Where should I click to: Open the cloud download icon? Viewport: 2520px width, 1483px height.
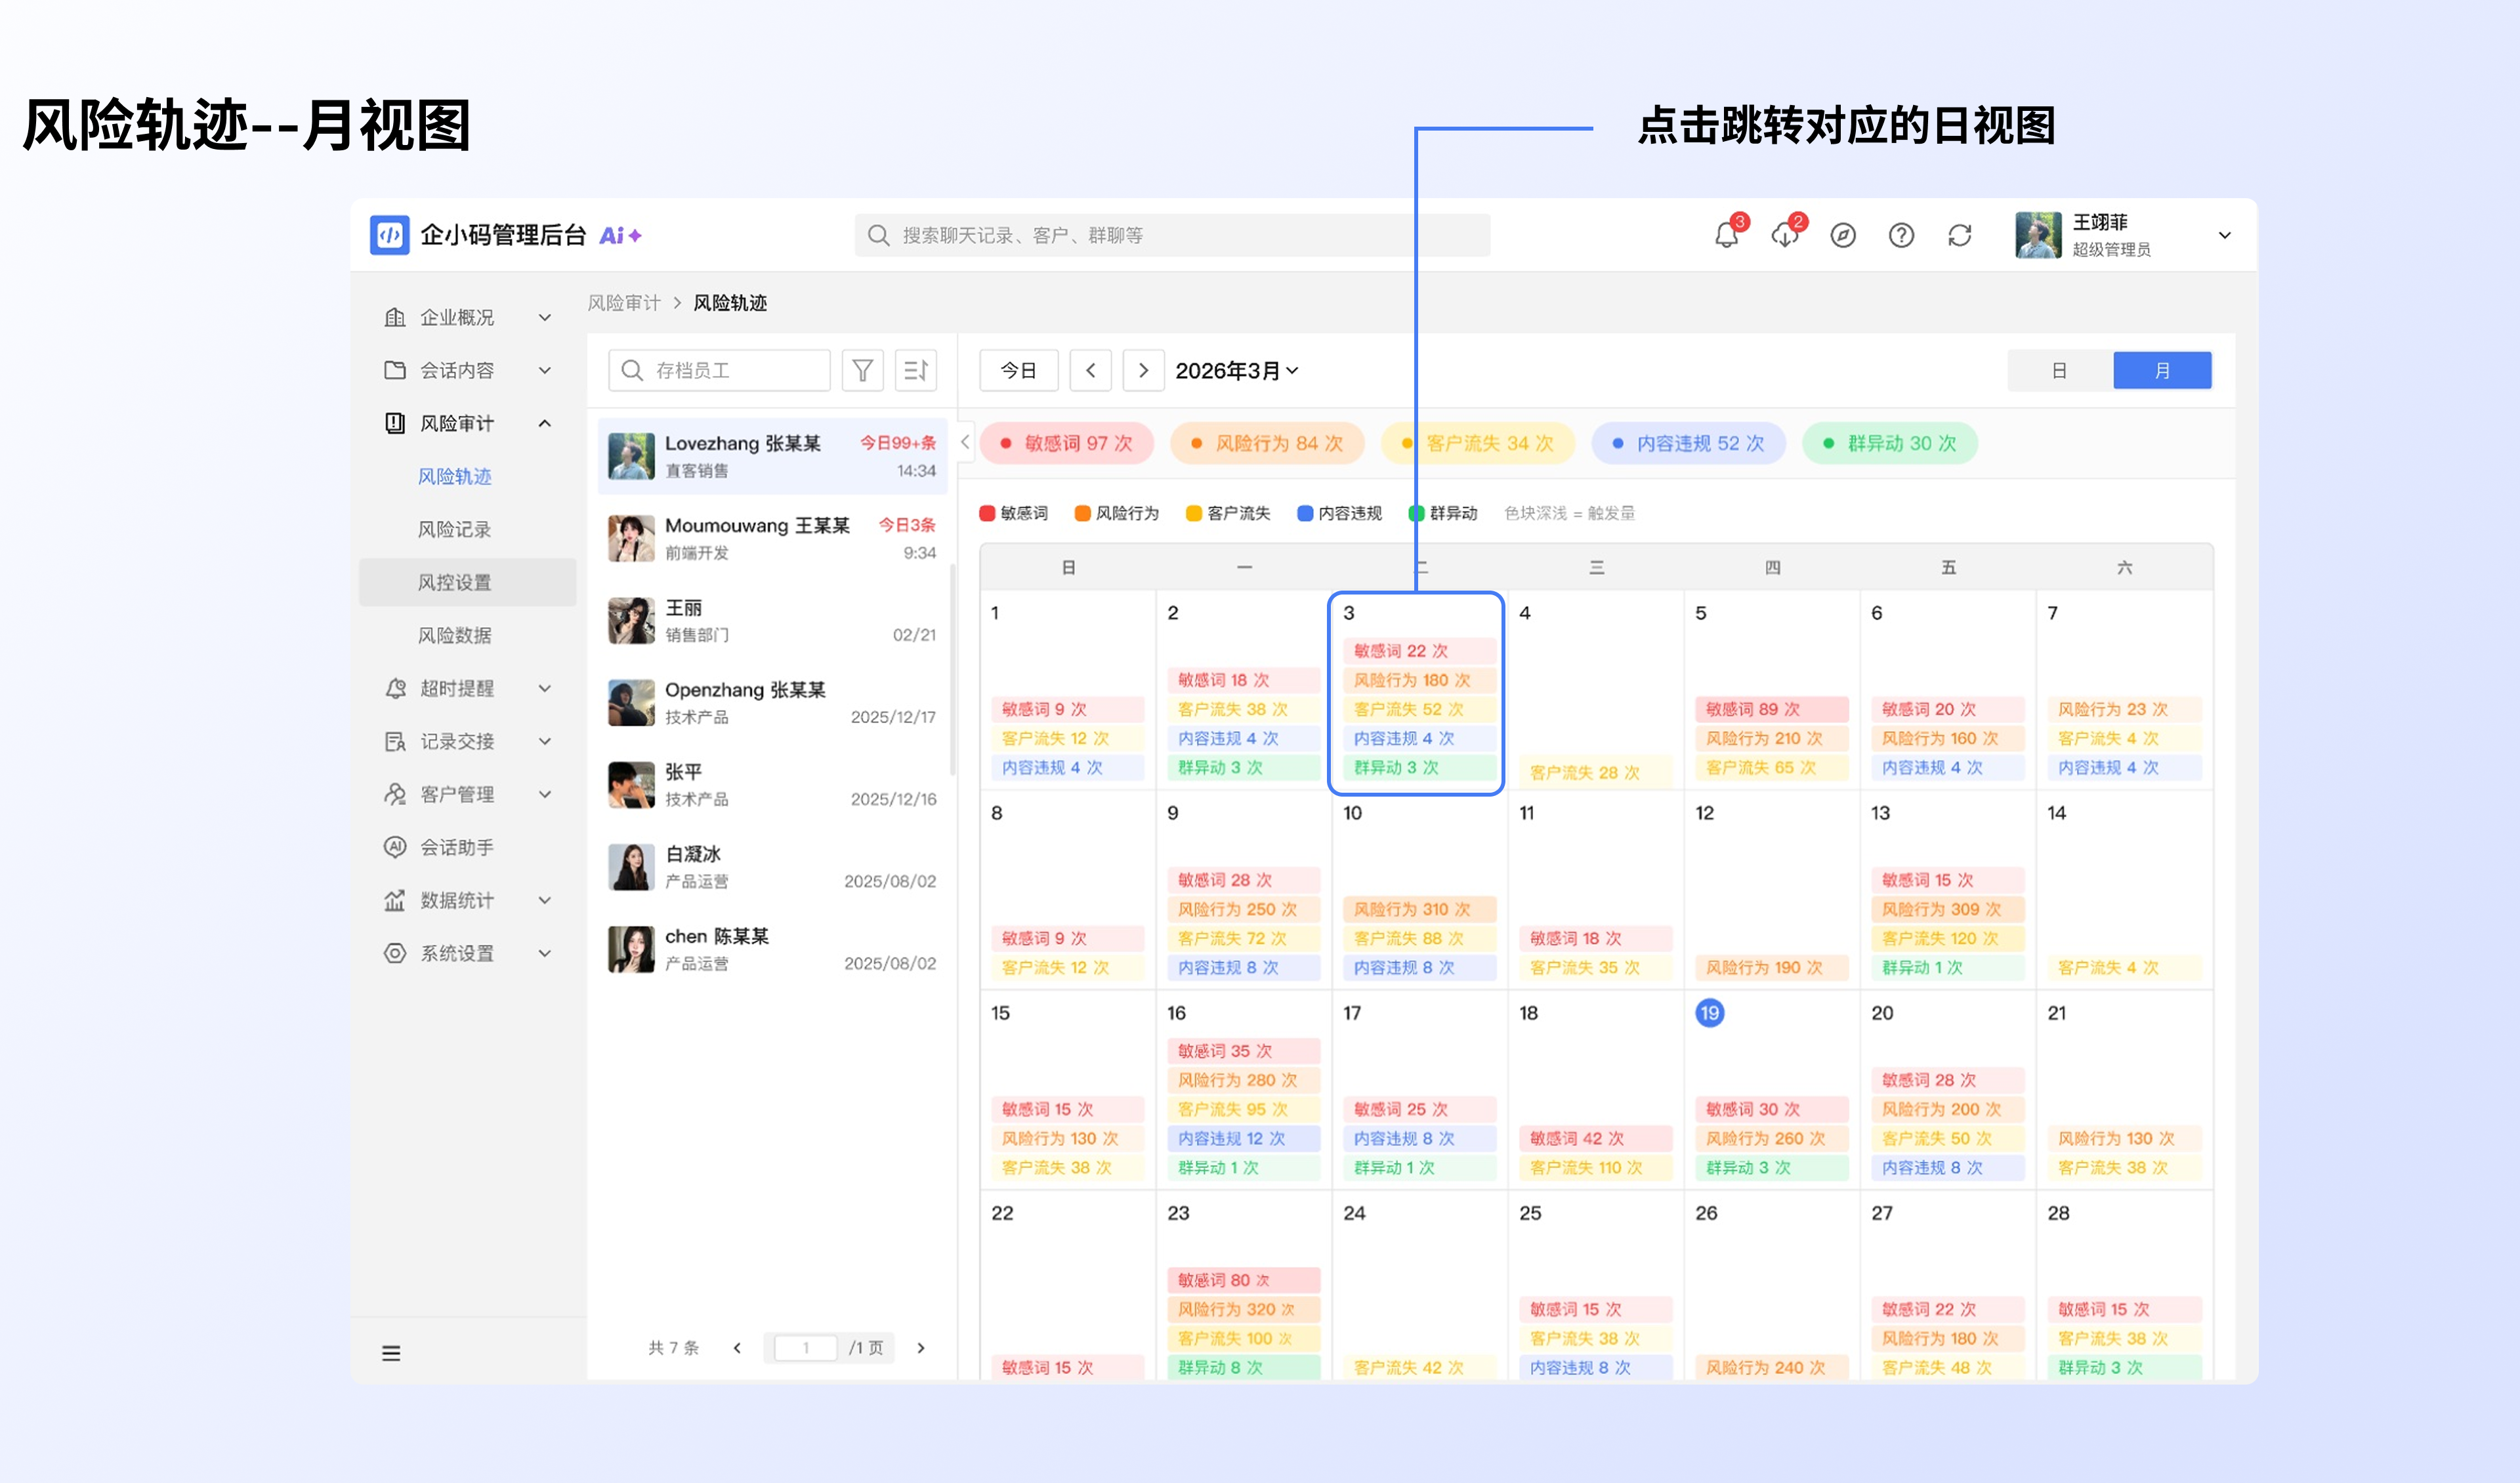(1784, 235)
